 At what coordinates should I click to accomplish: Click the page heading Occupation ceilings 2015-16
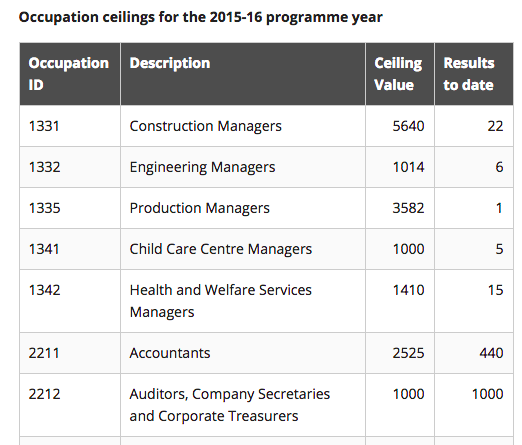200,17
